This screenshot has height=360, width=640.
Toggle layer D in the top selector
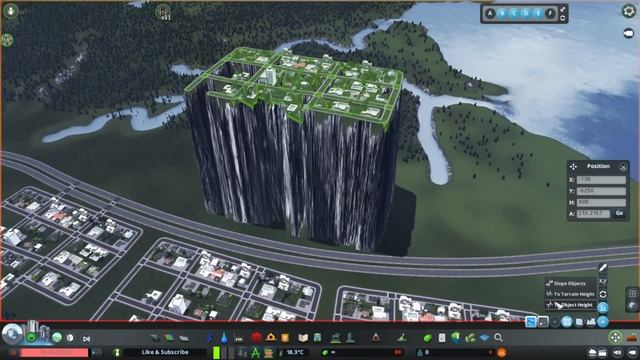point(526,13)
